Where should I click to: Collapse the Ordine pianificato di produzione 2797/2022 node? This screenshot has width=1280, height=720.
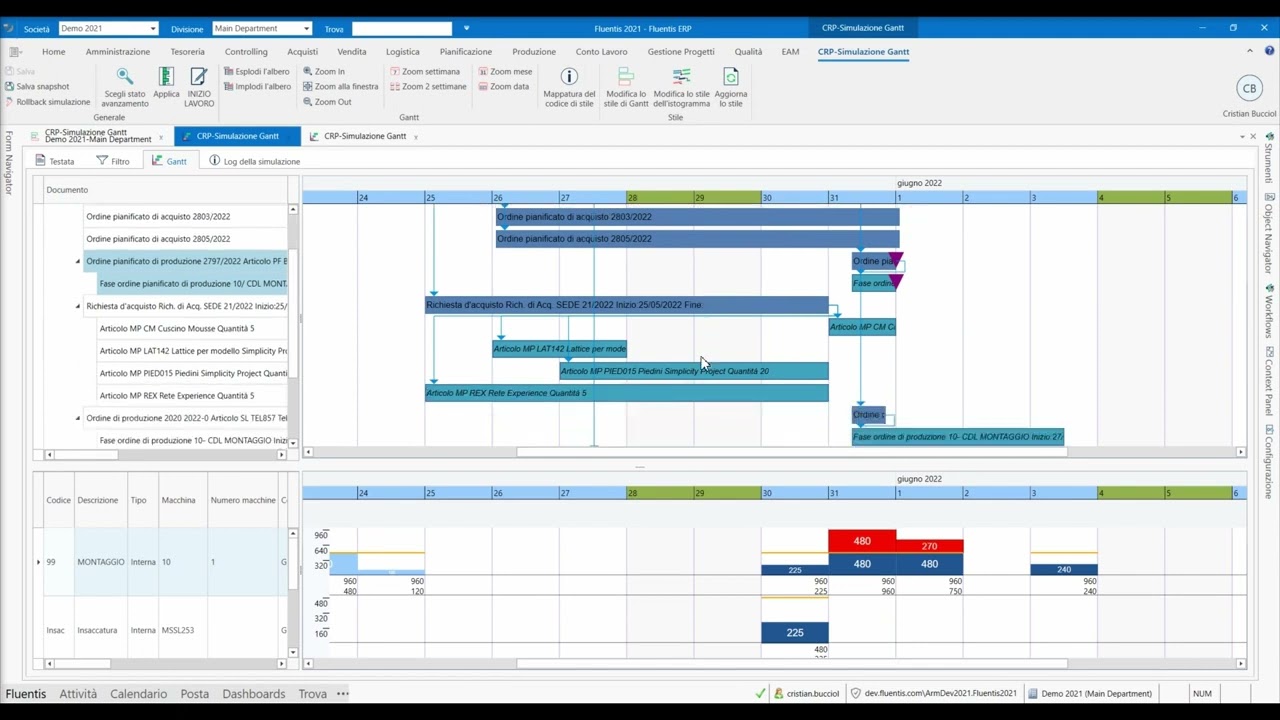pyautogui.click(x=78, y=262)
